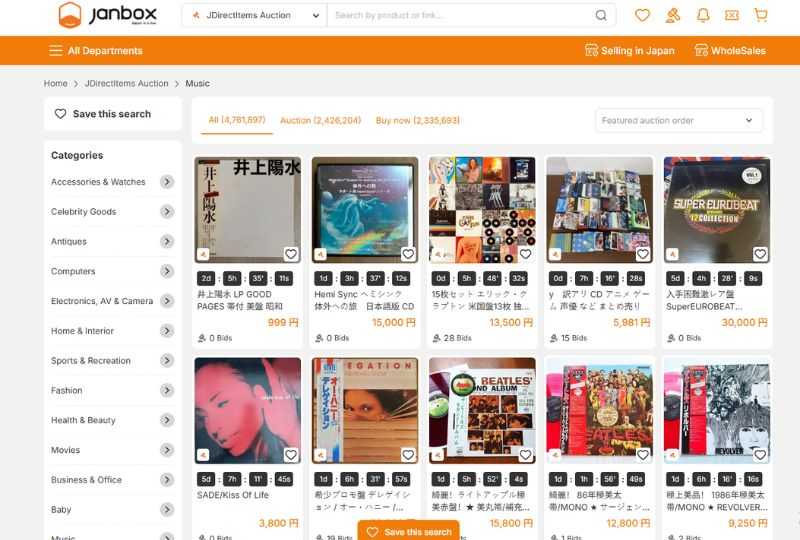Open the Featured auction order sort dropdown
800x540 pixels.
(678, 120)
